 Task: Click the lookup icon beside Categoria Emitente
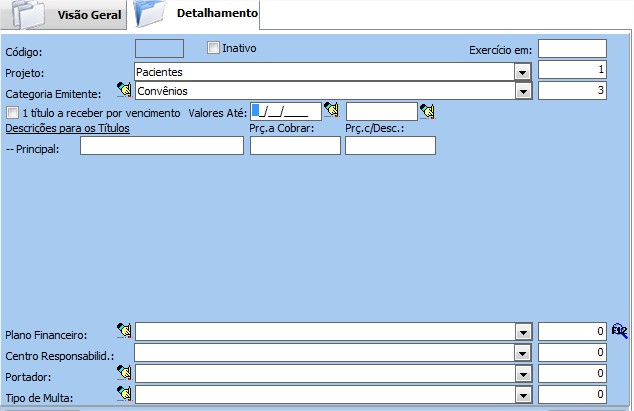pyautogui.click(x=124, y=90)
